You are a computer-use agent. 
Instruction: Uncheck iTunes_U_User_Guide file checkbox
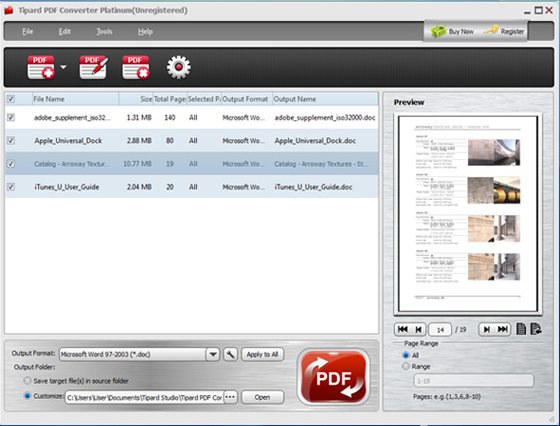tap(11, 187)
